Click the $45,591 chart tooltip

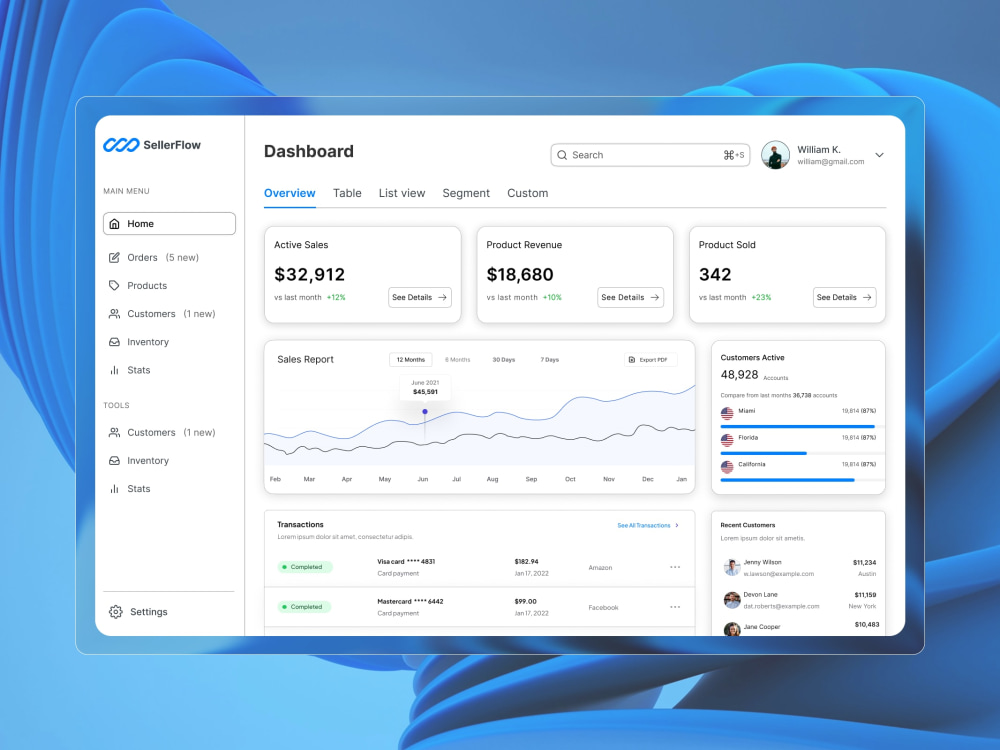tap(425, 387)
